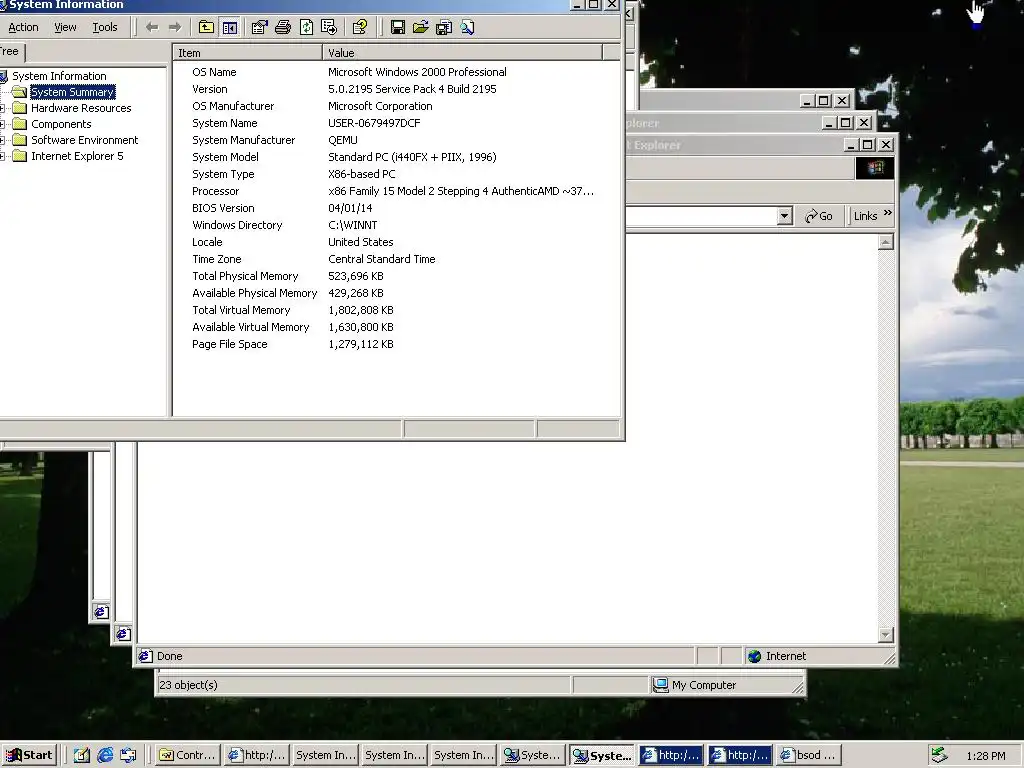Image resolution: width=1024 pixels, height=768 pixels.
Task: Select the Page File Space row
Action: [396, 344]
